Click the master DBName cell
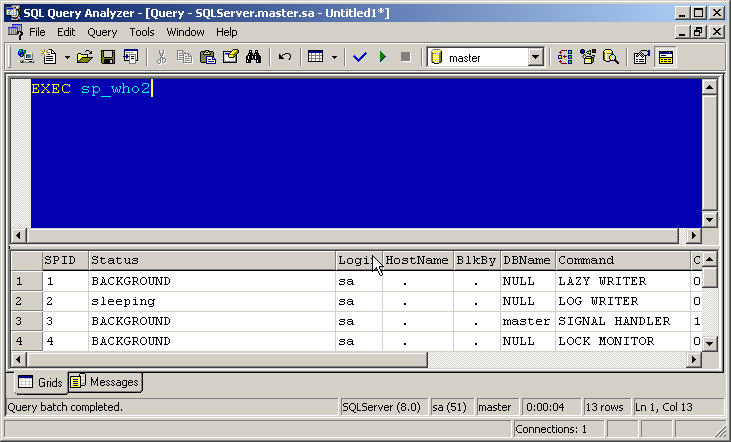Image resolution: width=731 pixels, height=442 pixels. point(527,321)
